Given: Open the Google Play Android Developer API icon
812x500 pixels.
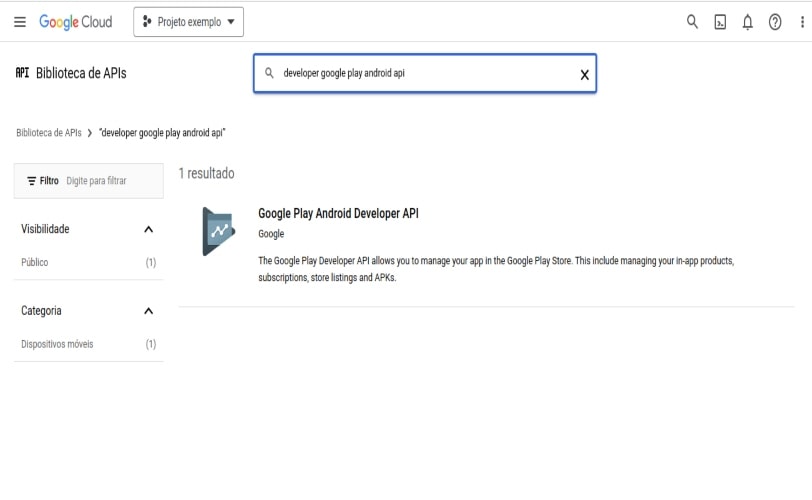Looking at the screenshot, I should coord(219,231).
